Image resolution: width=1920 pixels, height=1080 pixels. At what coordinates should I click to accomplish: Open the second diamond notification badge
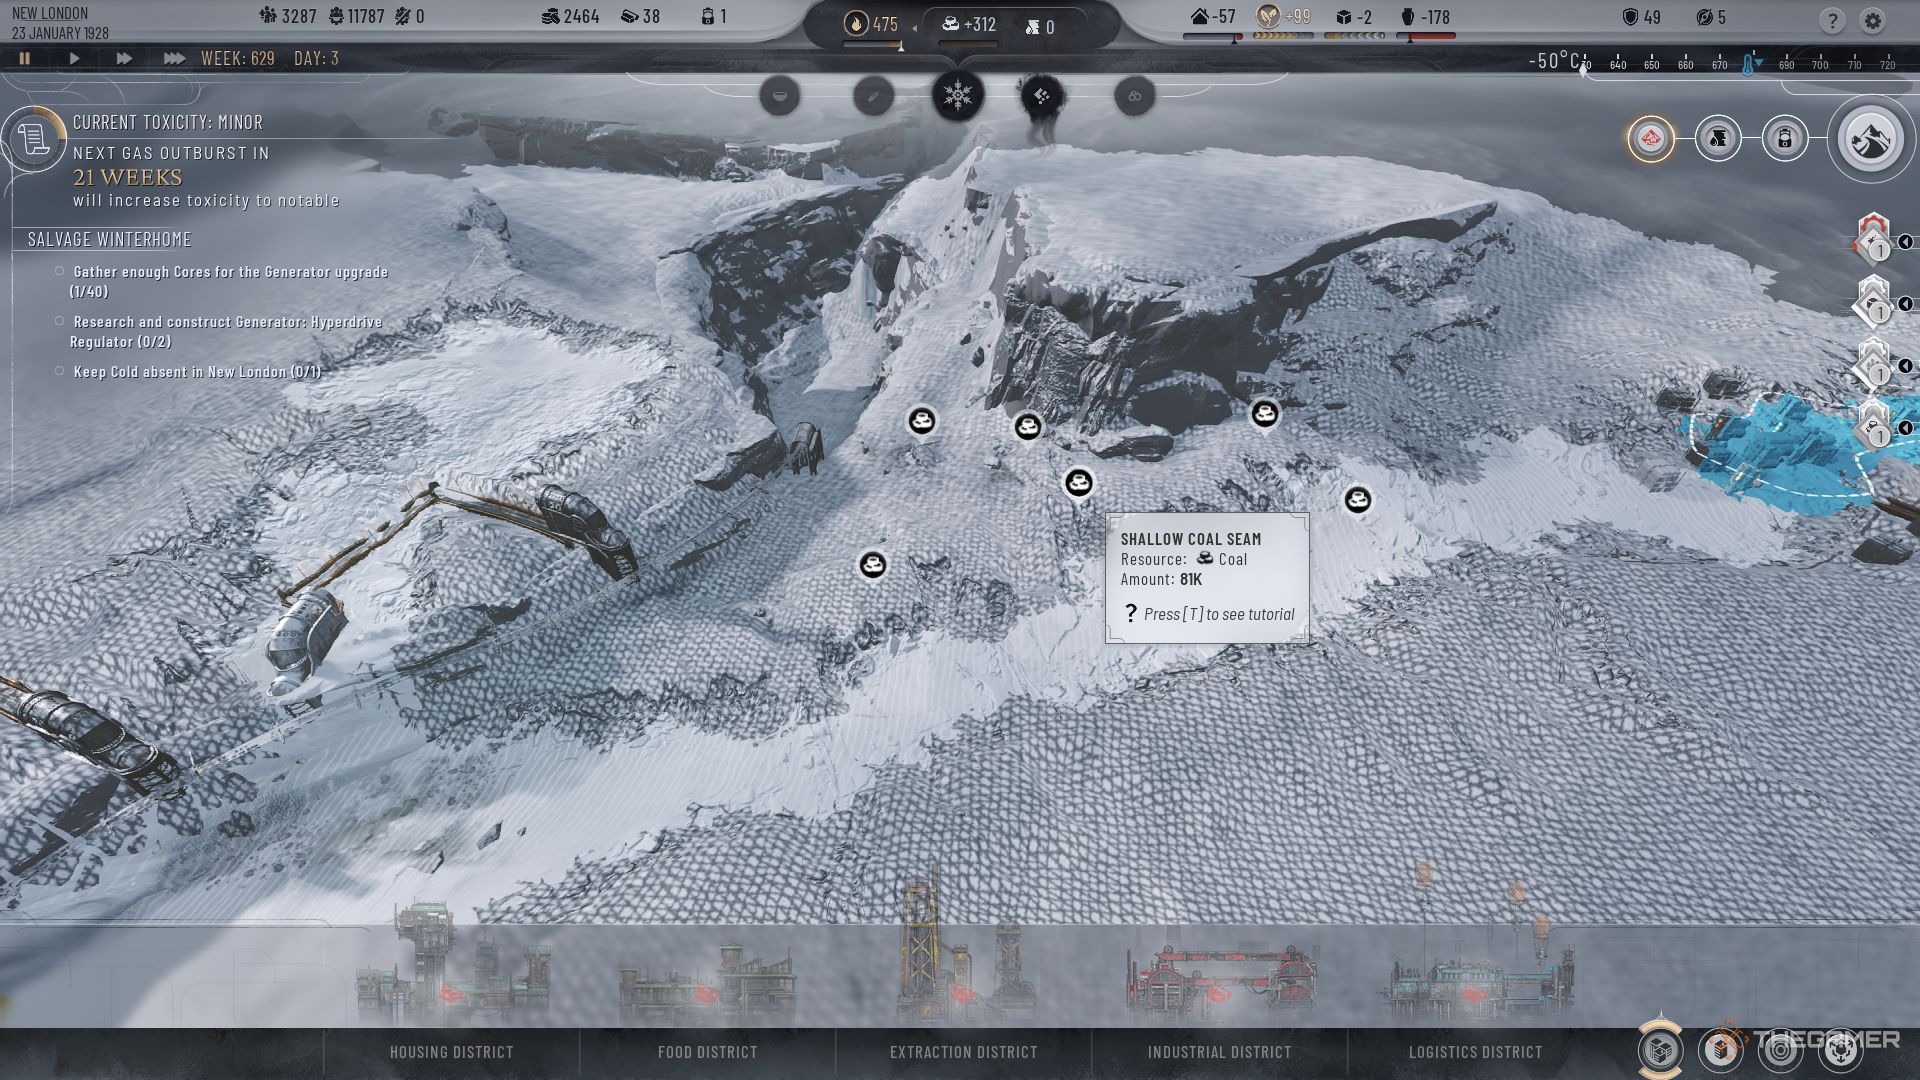point(1872,300)
